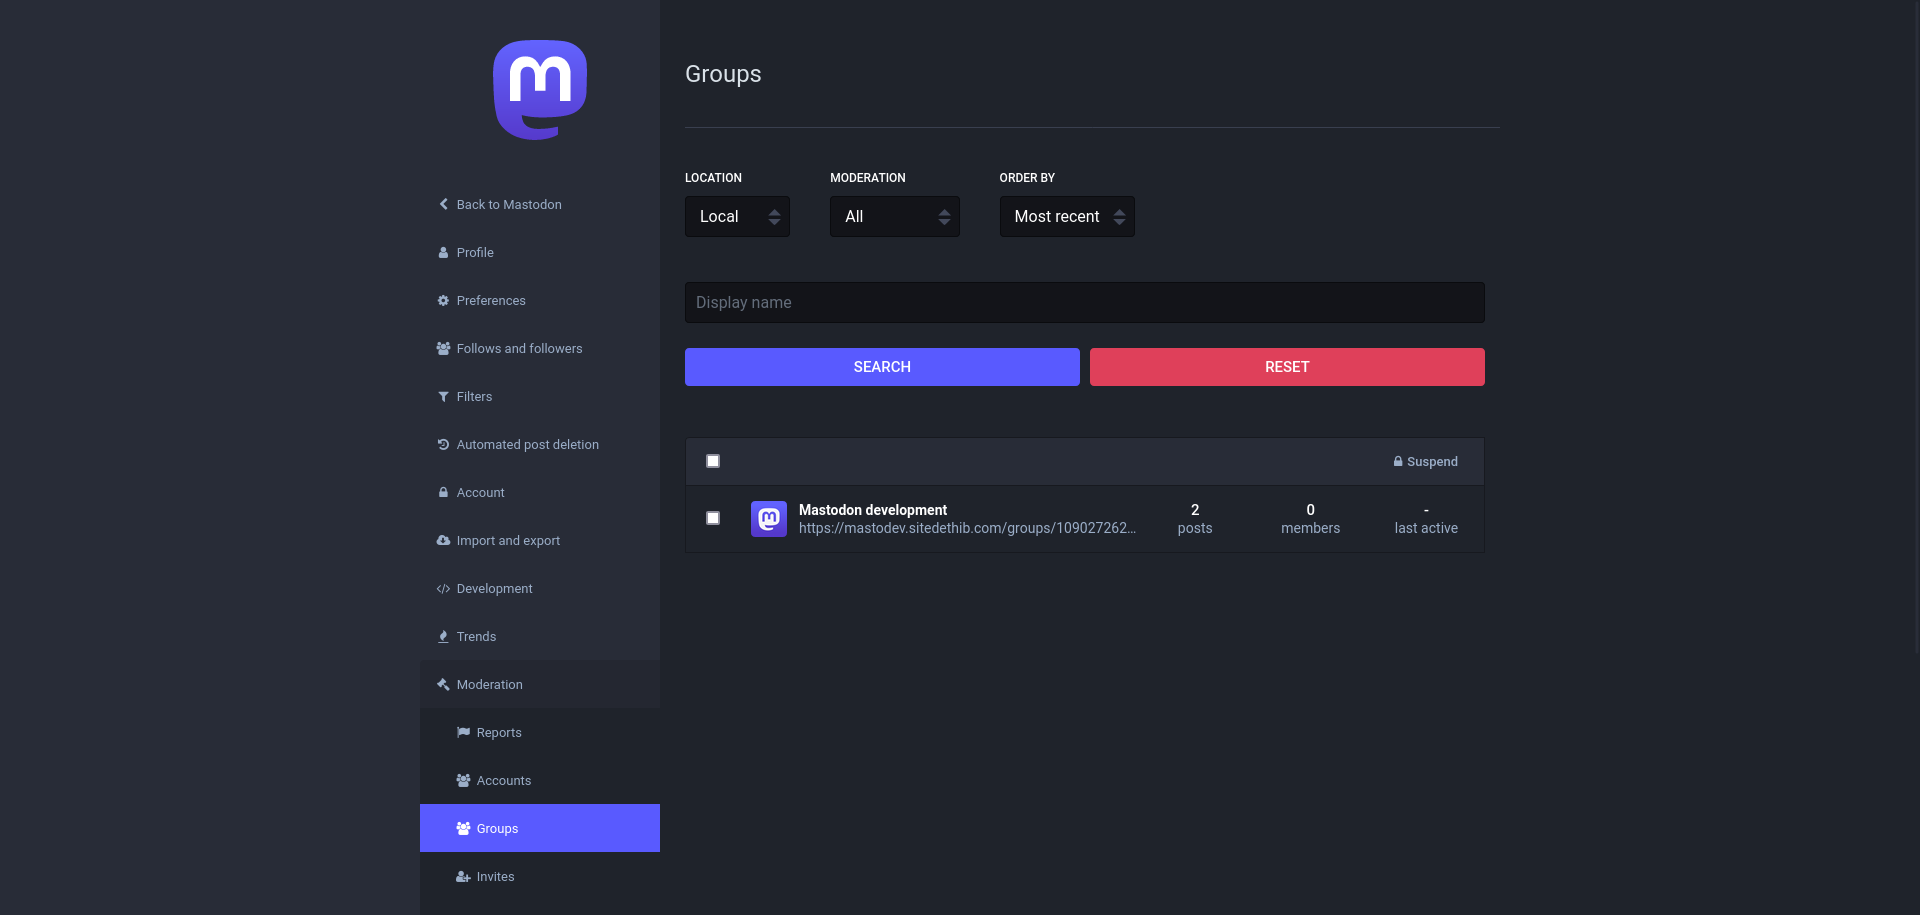
Task: Open Follows and followers page
Action: (x=540, y=348)
